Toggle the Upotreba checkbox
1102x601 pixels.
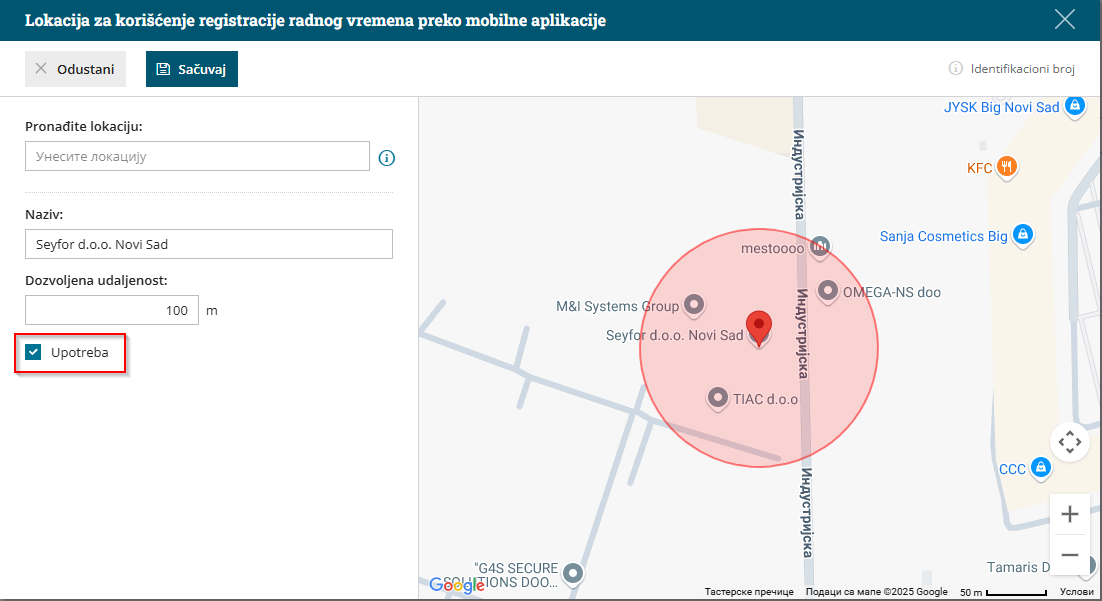(x=33, y=352)
